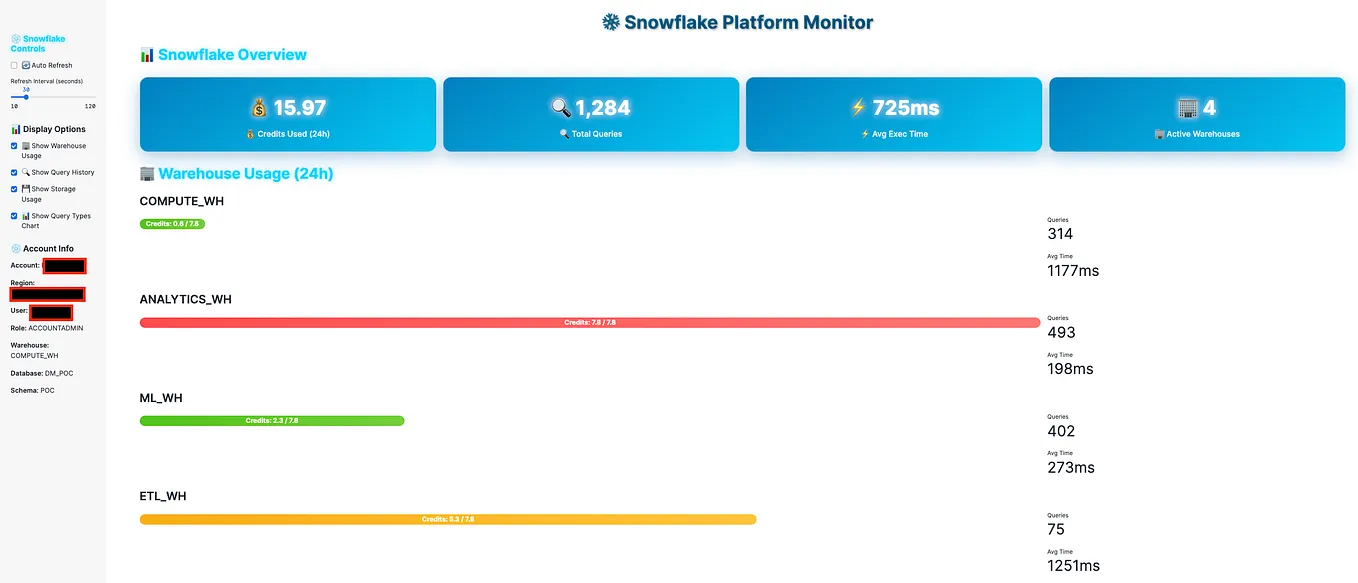This screenshot has height=583, width=1358.
Task: Click the redacted Account field value
Action: click(x=63, y=265)
